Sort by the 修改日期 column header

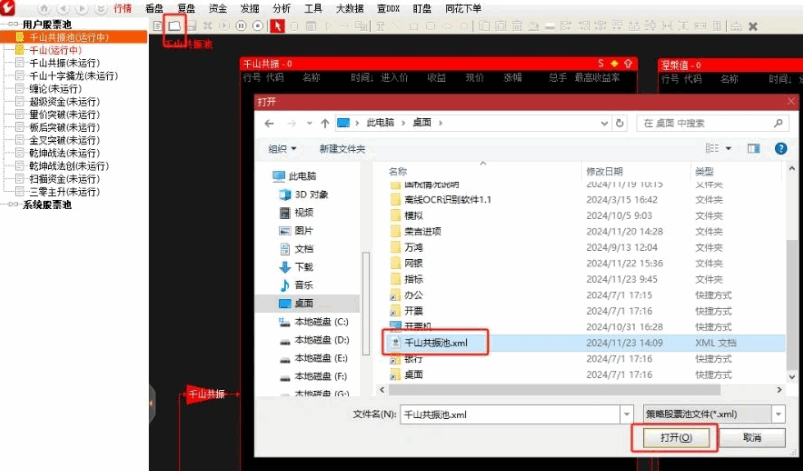tap(604, 172)
